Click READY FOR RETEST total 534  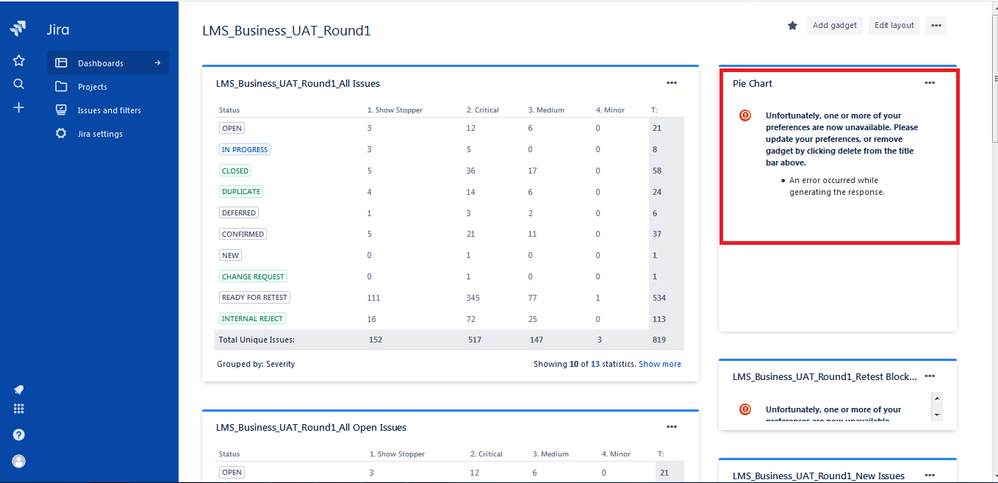pos(659,297)
